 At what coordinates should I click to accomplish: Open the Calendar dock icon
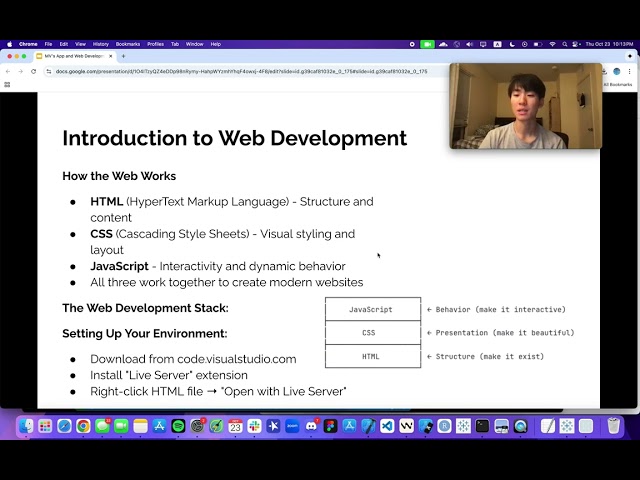point(236,426)
